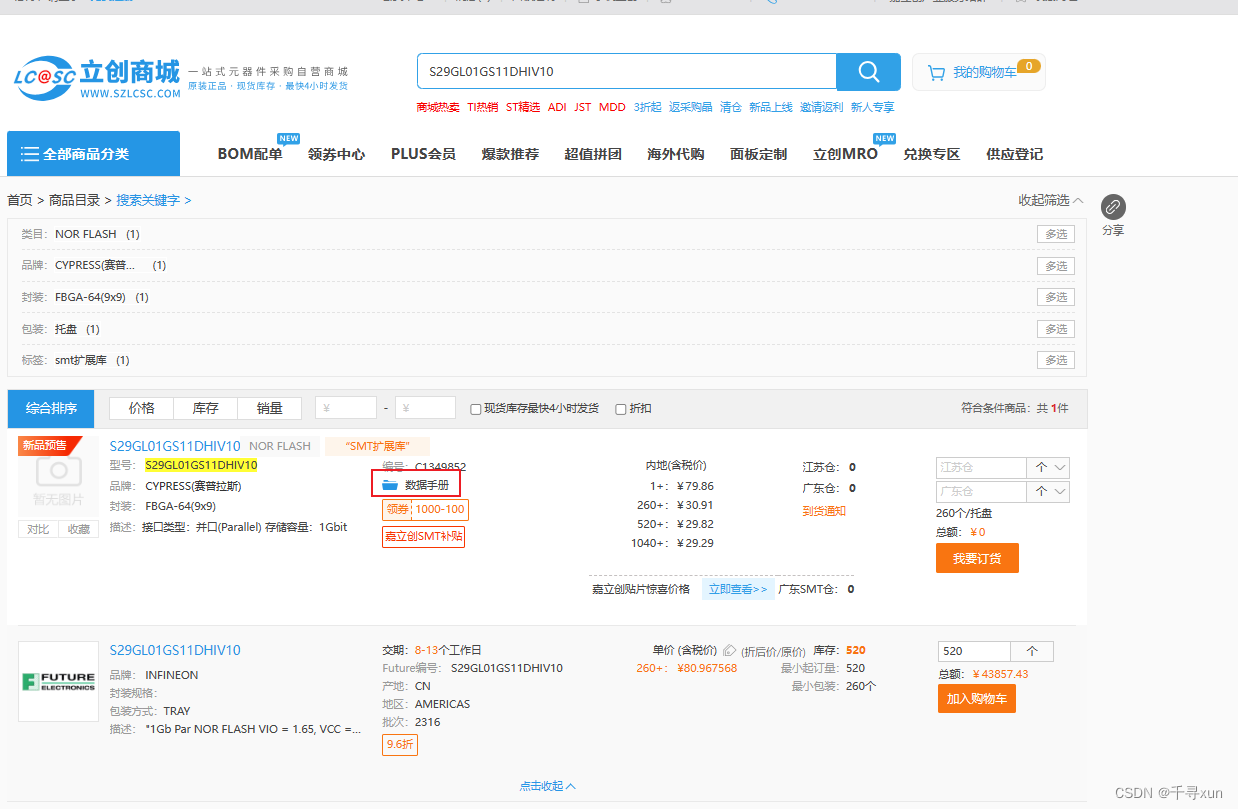Click the 江苏仓 quantity input
Screen dimensions: 1238x809
pyautogui.click(x=981, y=467)
